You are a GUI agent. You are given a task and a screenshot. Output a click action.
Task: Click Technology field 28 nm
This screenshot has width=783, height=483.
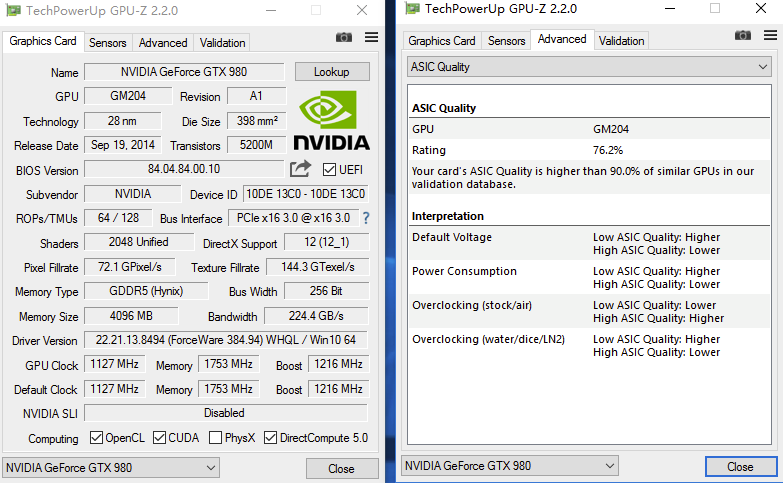pyautogui.click(x=122, y=121)
